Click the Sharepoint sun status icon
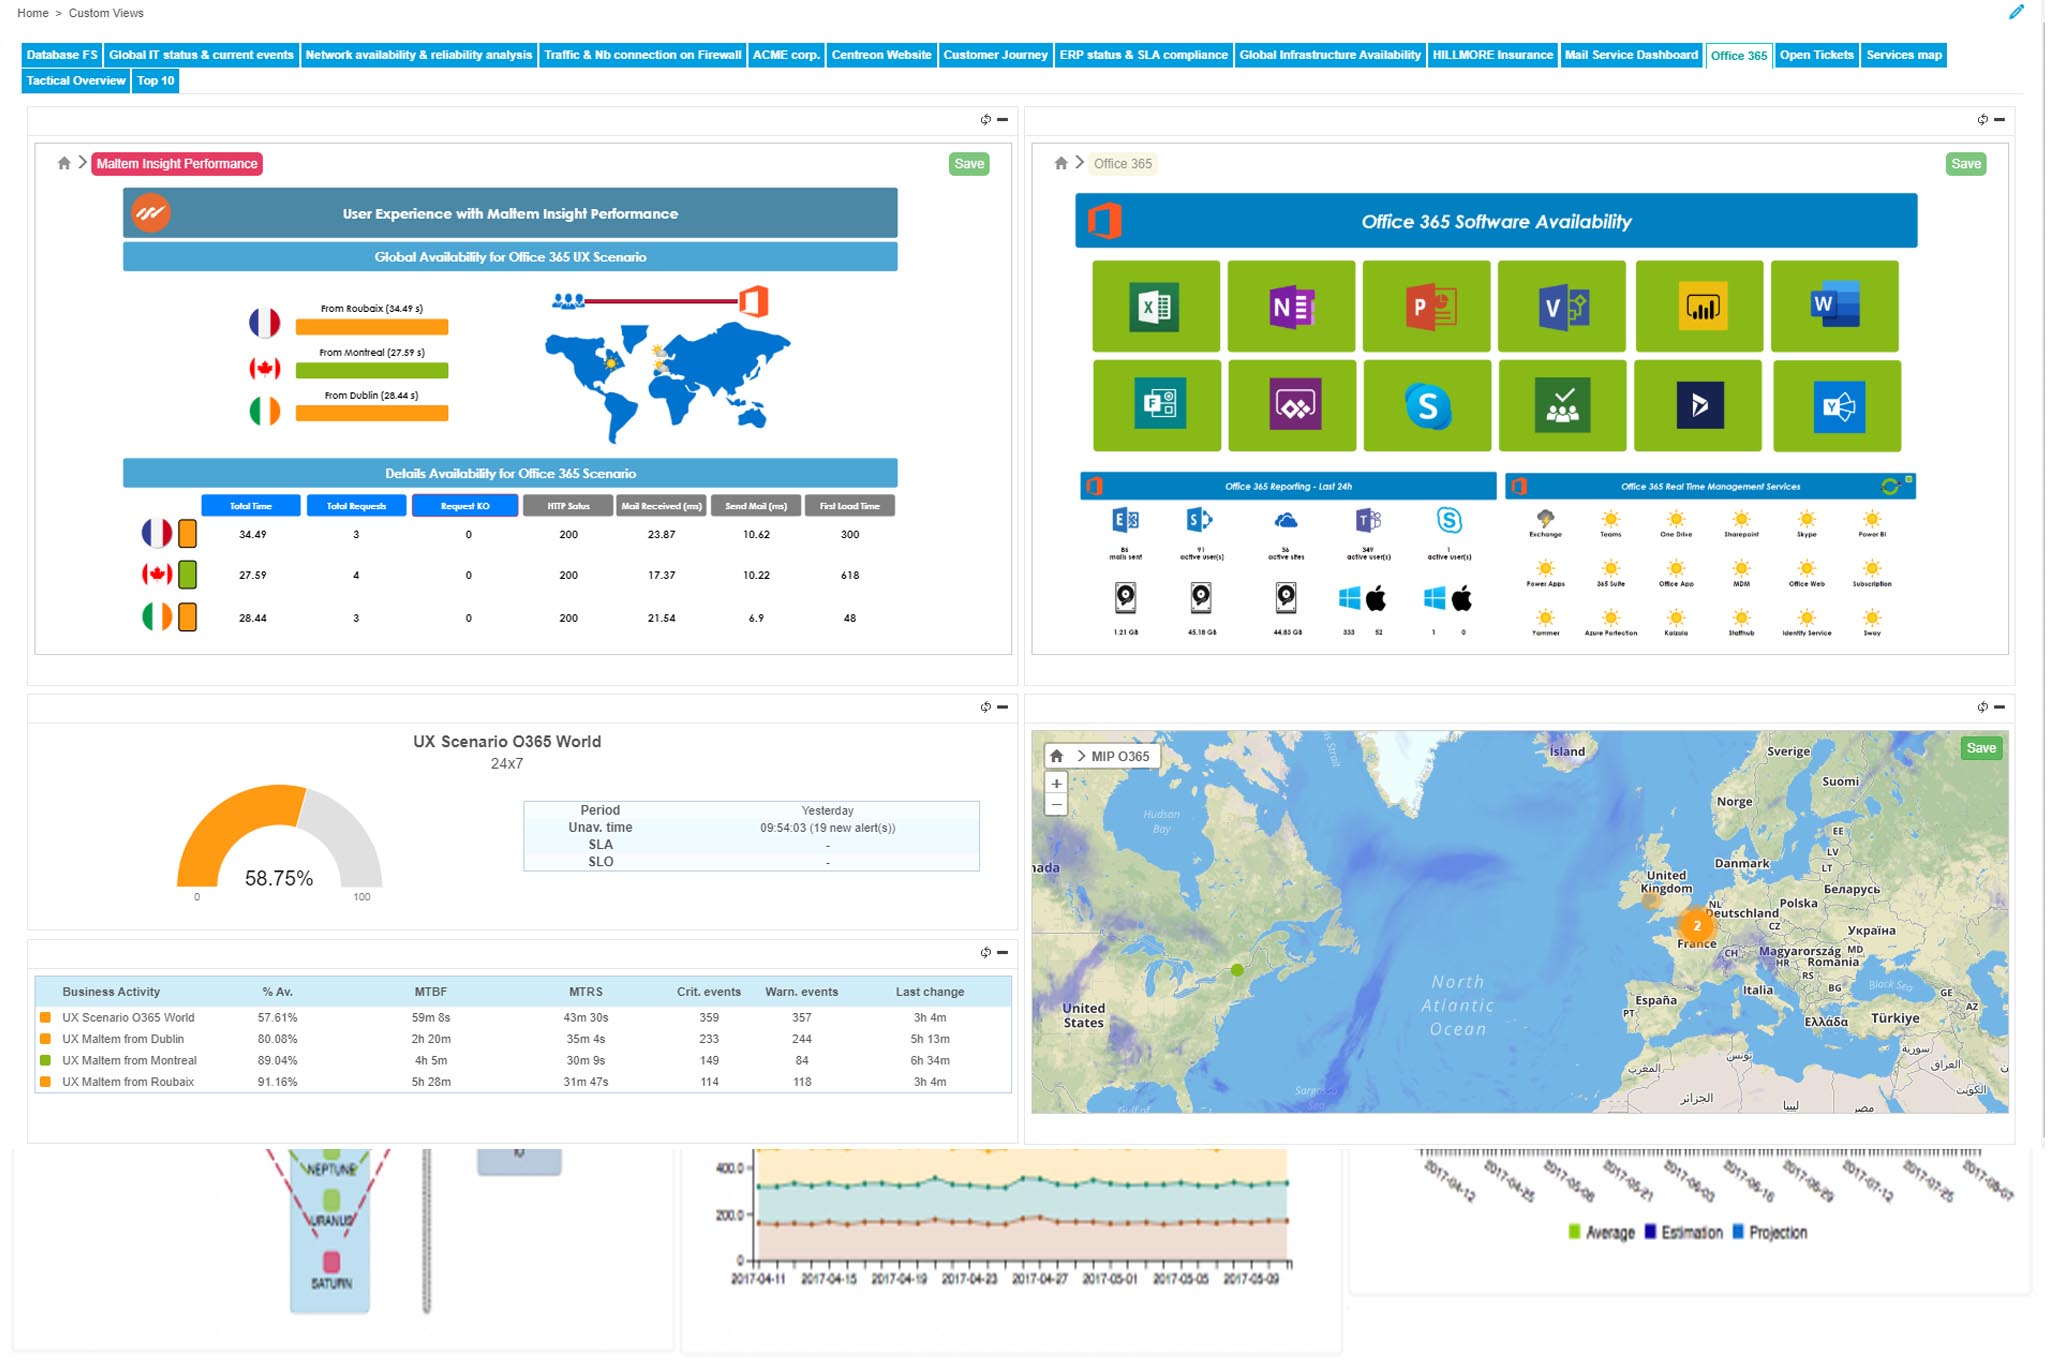This screenshot has height=1365, width=2048. [x=1741, y=518]
